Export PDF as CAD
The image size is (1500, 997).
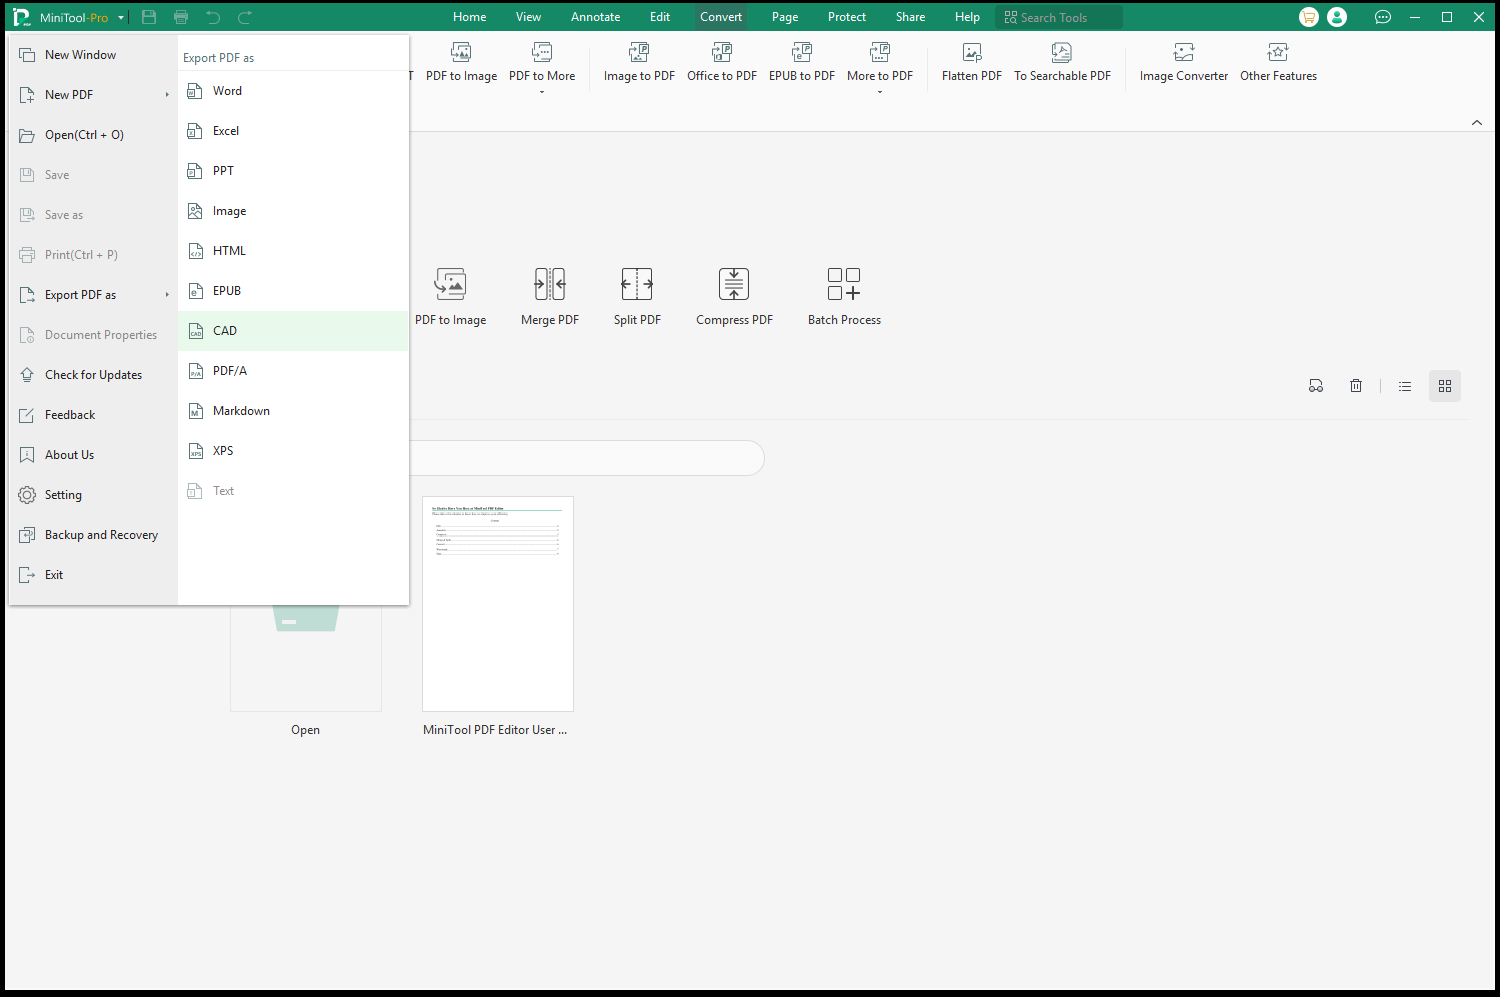click(x=293, y=331)
